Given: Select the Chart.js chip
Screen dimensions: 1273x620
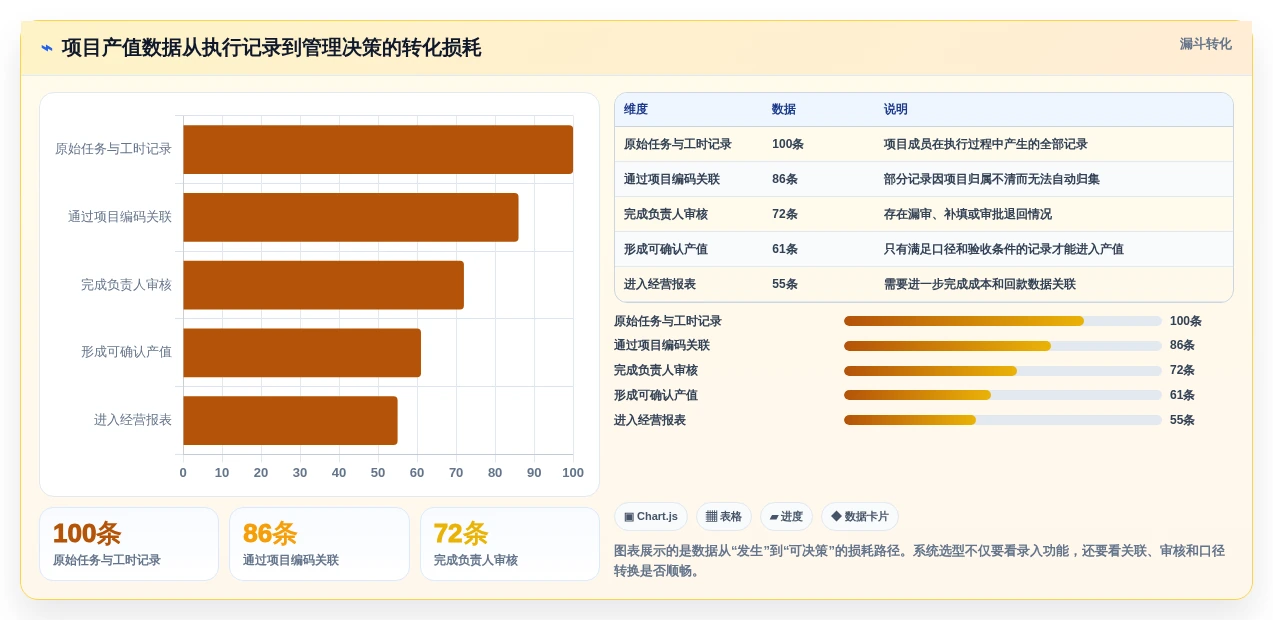Looking at the screenshot, I should coord(651,517).
